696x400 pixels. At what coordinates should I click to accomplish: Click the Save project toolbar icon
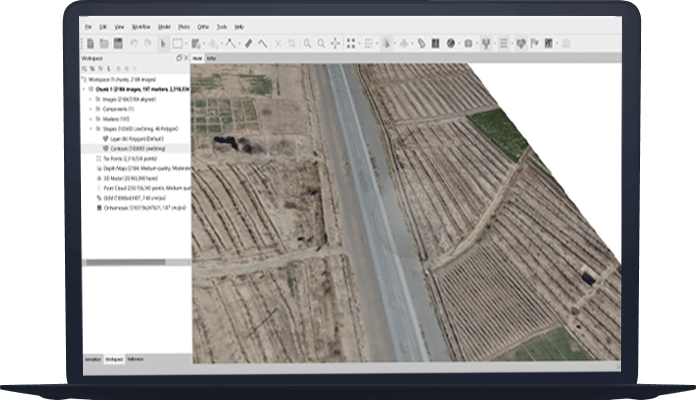click(116, 43)
